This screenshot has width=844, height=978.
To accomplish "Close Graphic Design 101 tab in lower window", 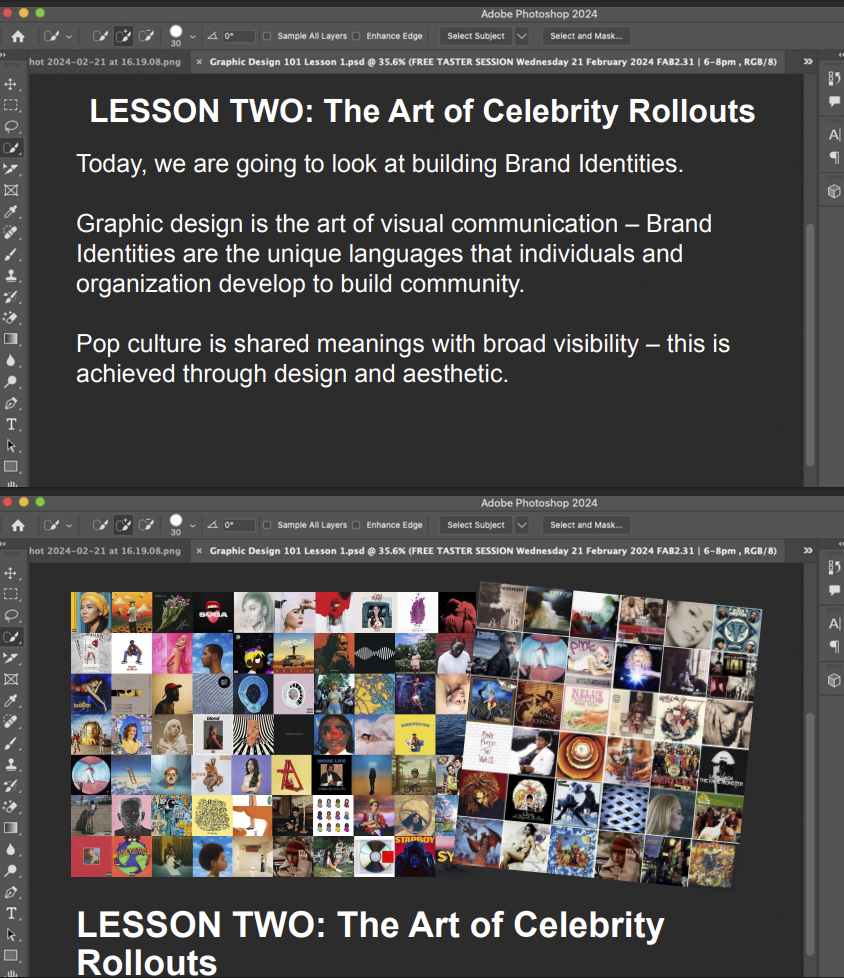I will point(199,551).
